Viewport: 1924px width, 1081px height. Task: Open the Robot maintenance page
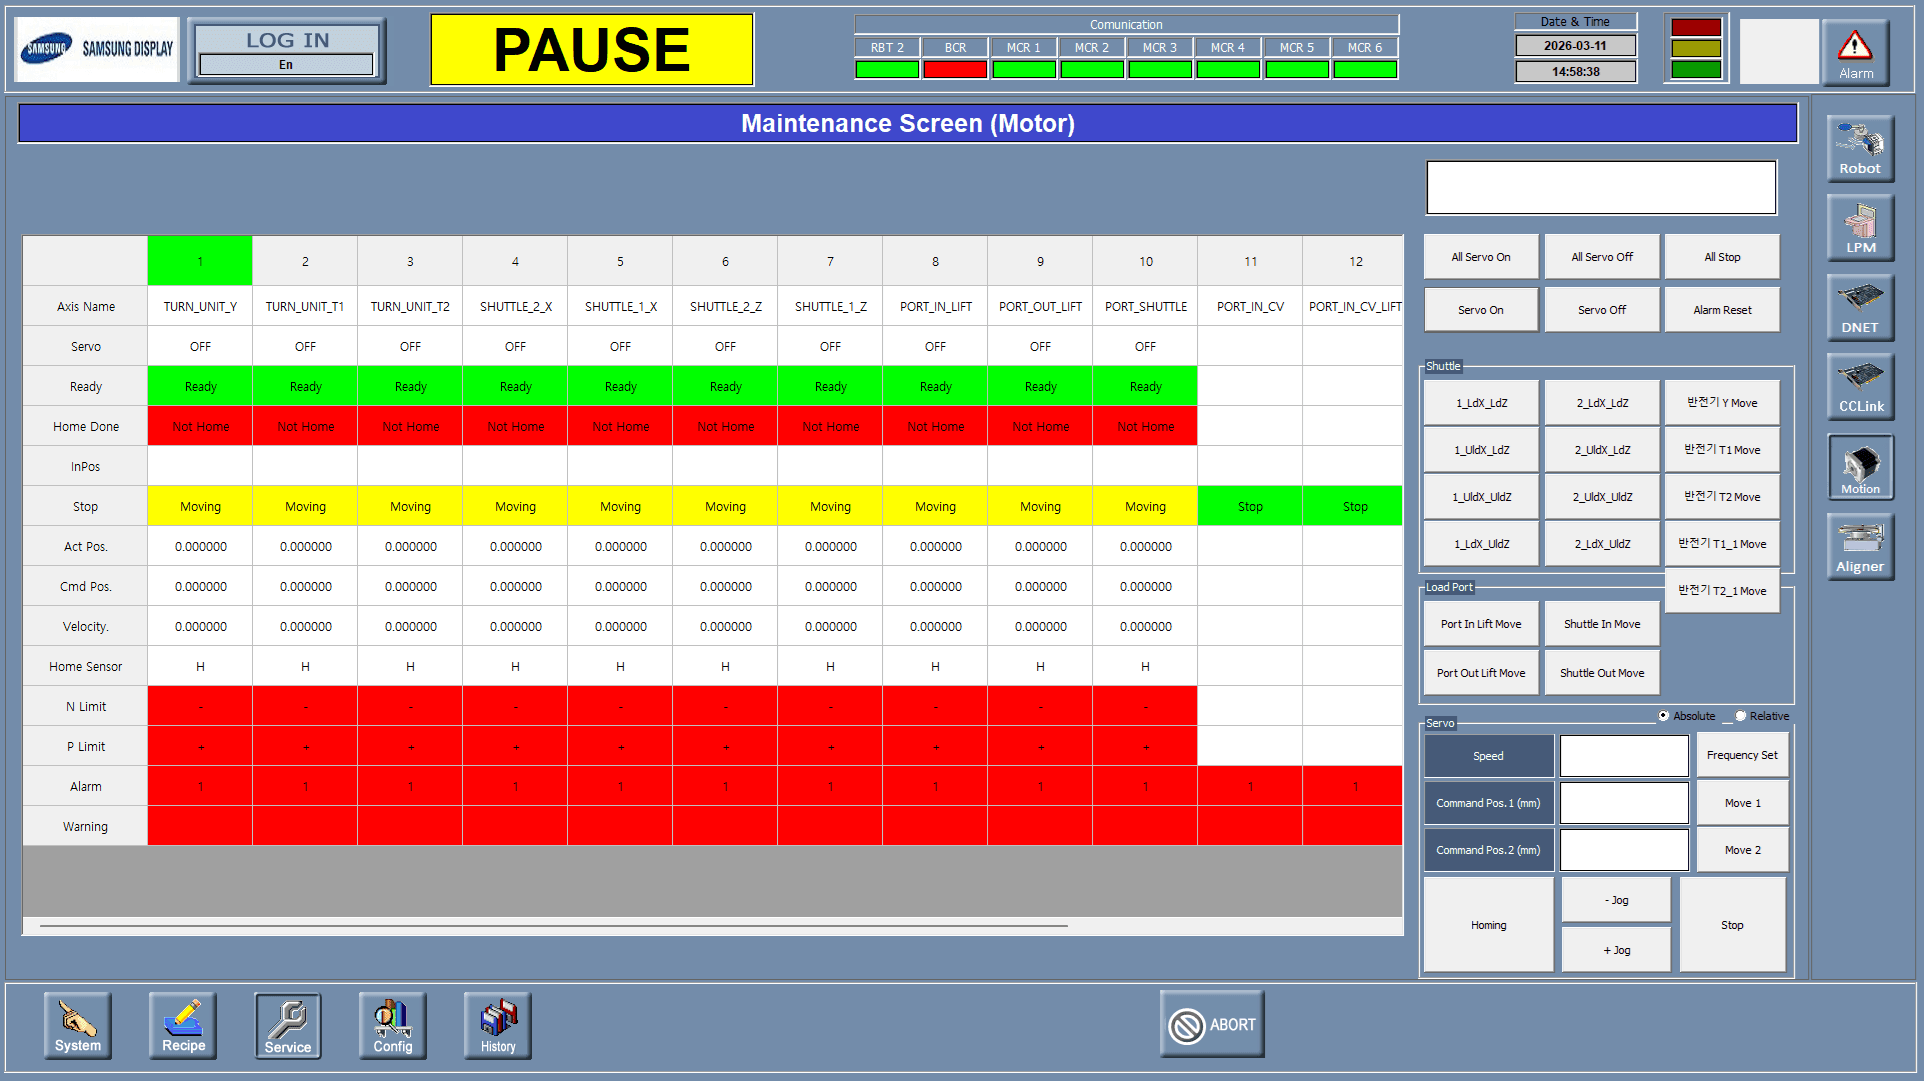pyautogui.click(x=1859, y=148)
